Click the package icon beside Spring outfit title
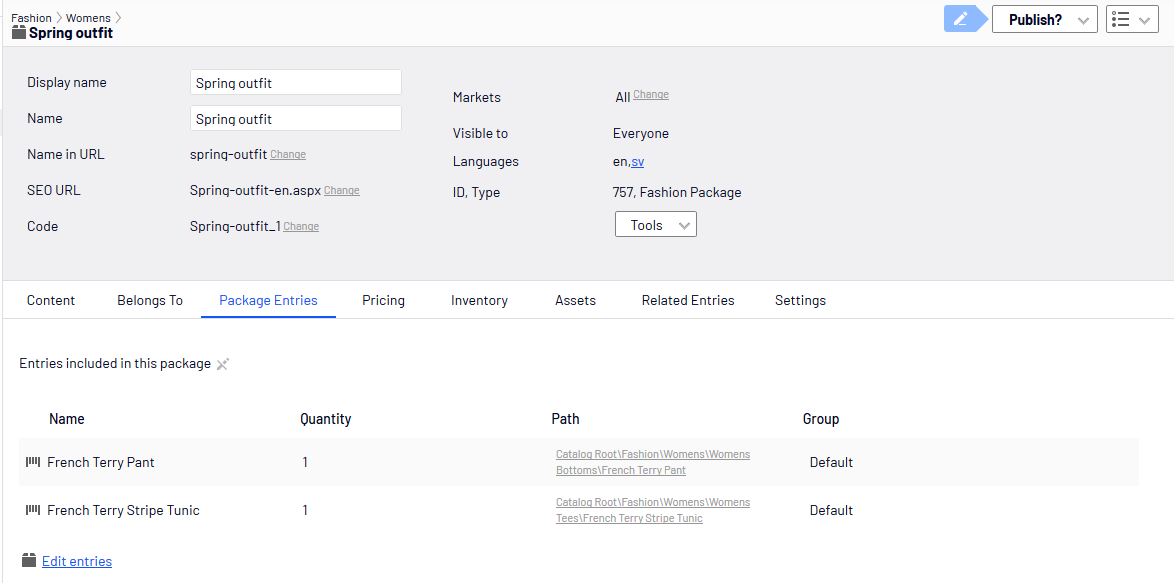This screenshot has width=1174, height=583. tap(19, 33)
